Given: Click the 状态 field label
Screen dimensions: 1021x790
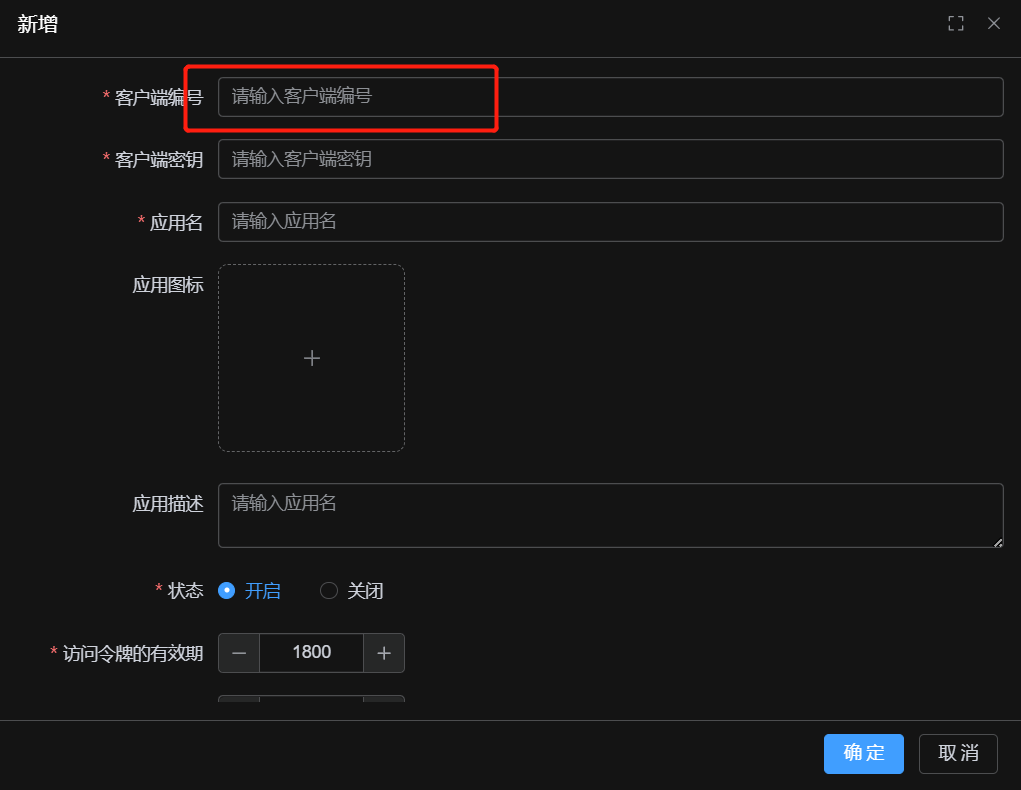Looking at the screenshot, I should (185, 591).
